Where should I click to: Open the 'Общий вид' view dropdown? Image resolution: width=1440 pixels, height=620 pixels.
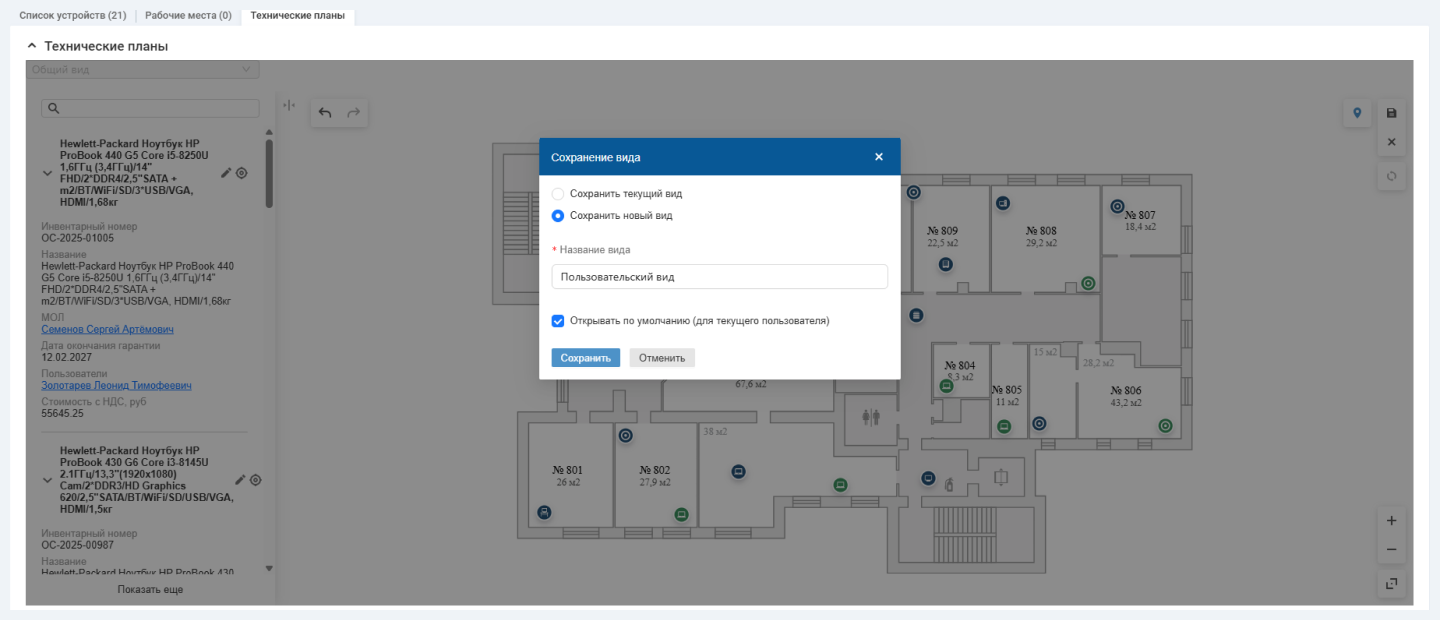[x=142, y=70]
